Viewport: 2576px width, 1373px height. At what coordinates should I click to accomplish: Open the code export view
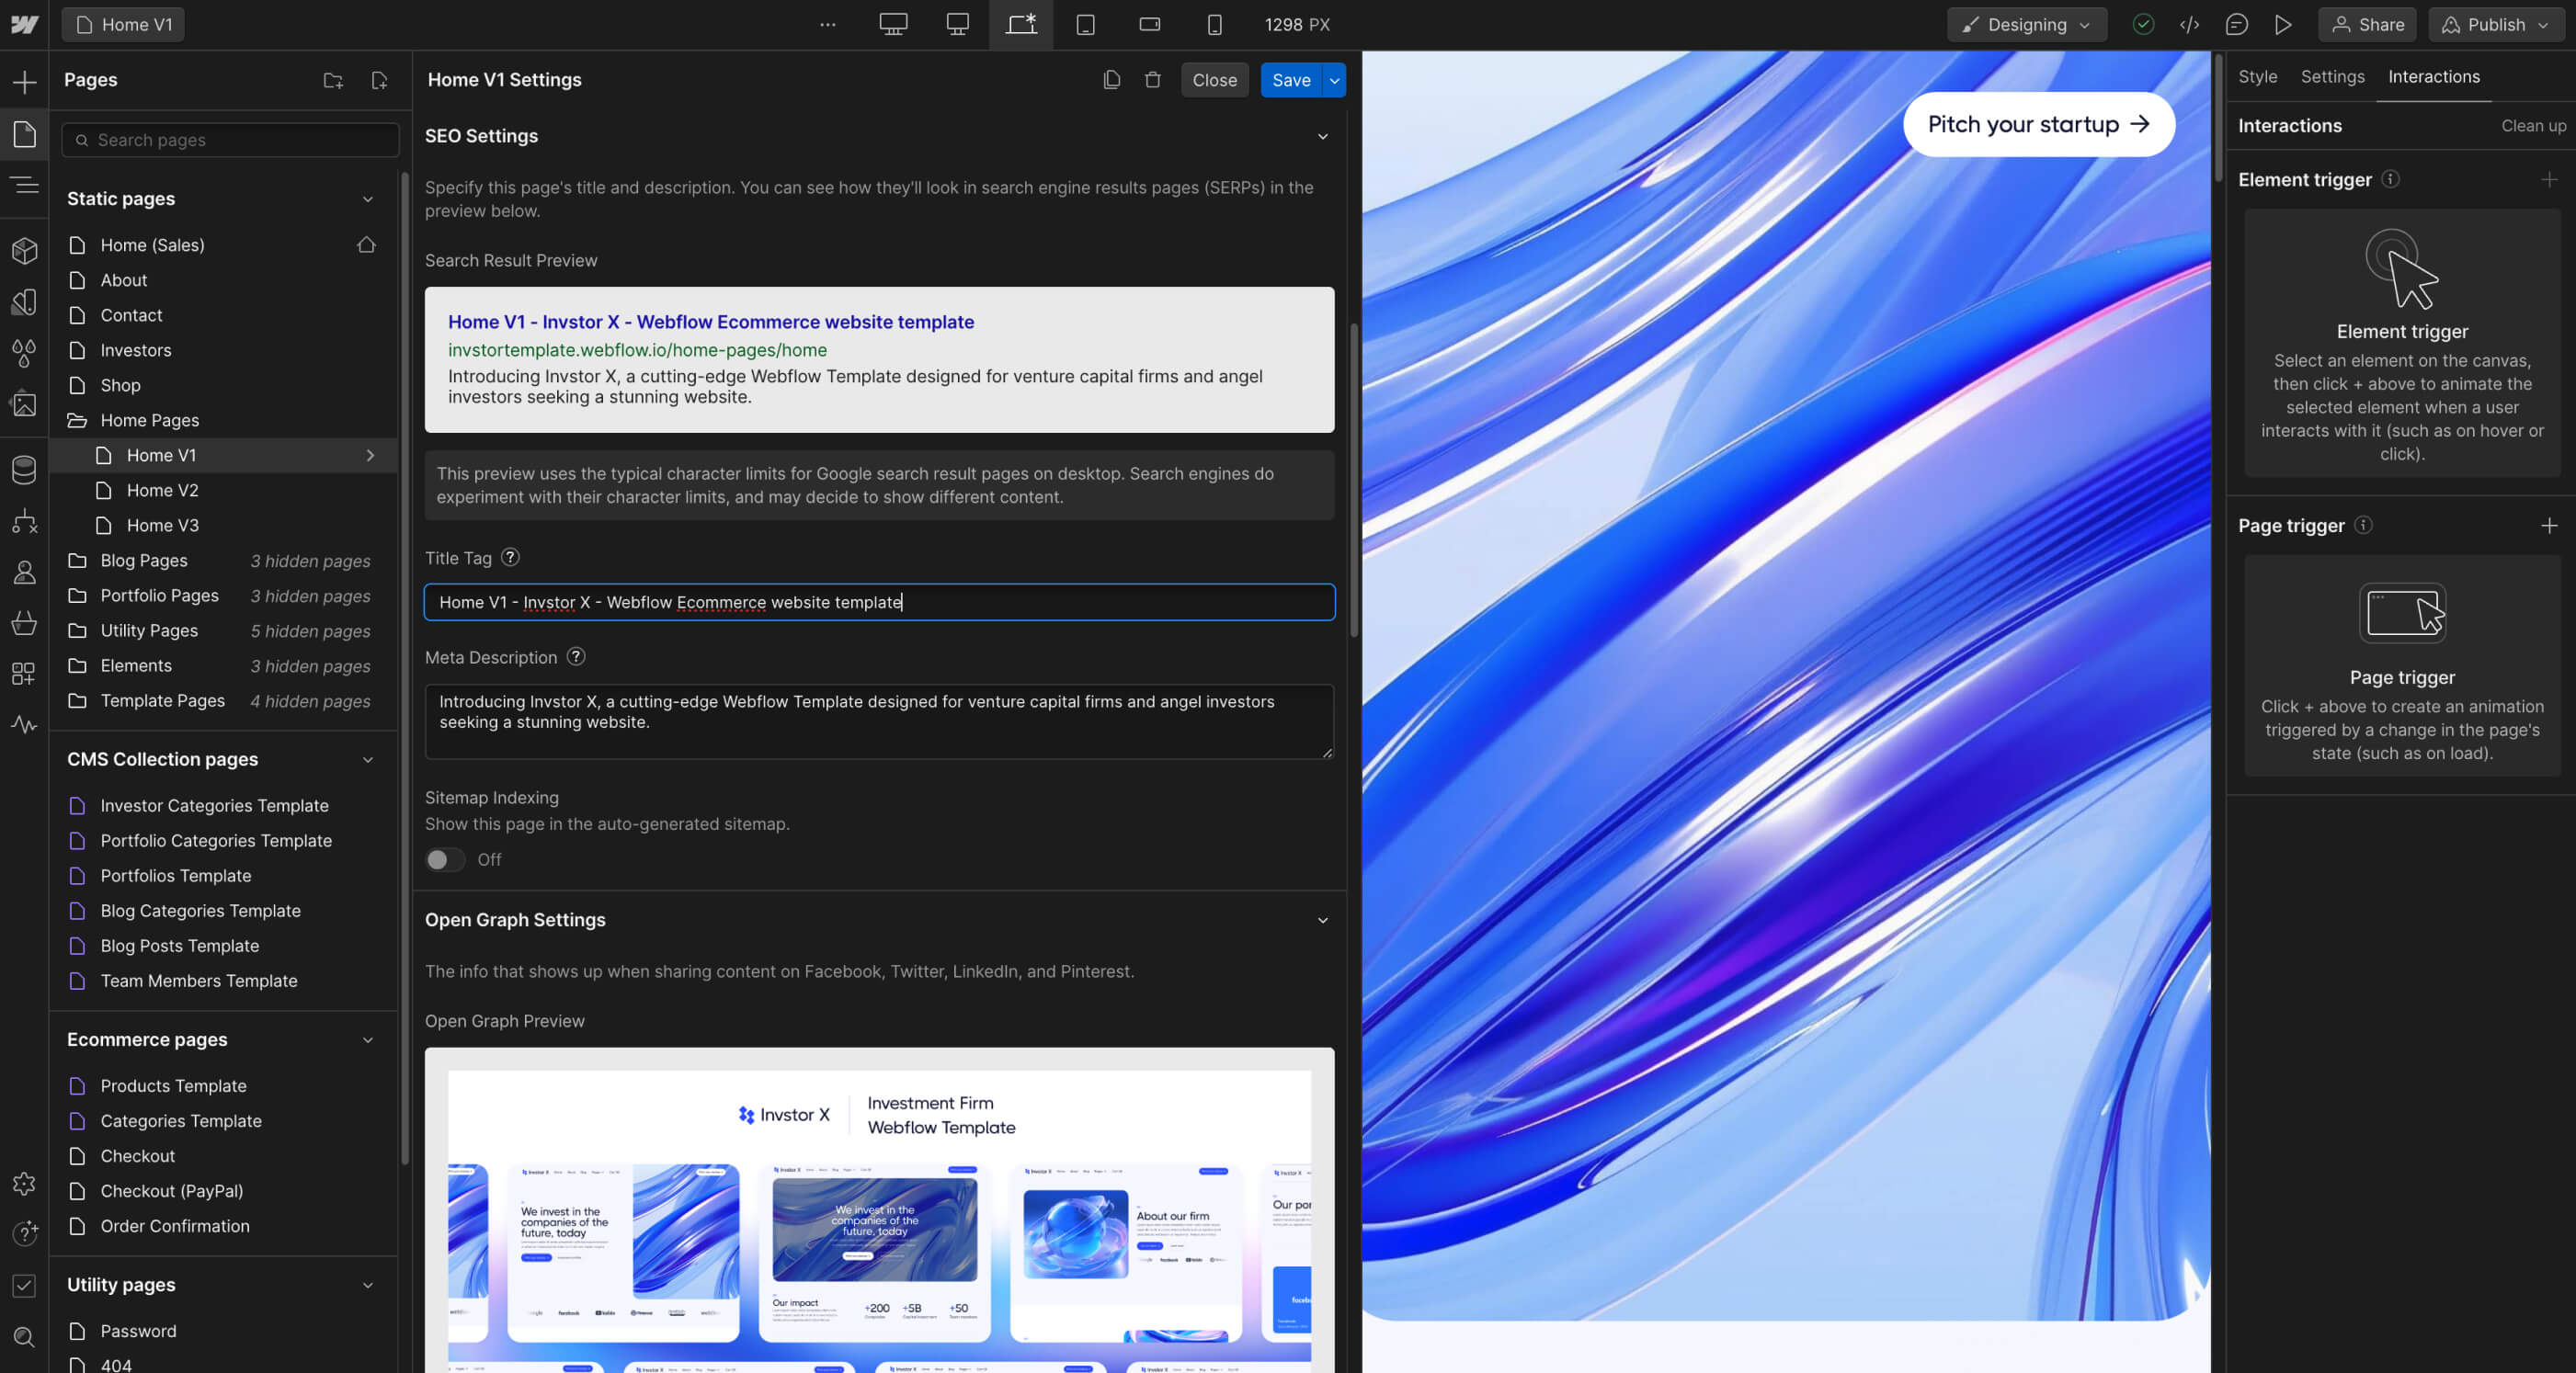click(2190, 24)
